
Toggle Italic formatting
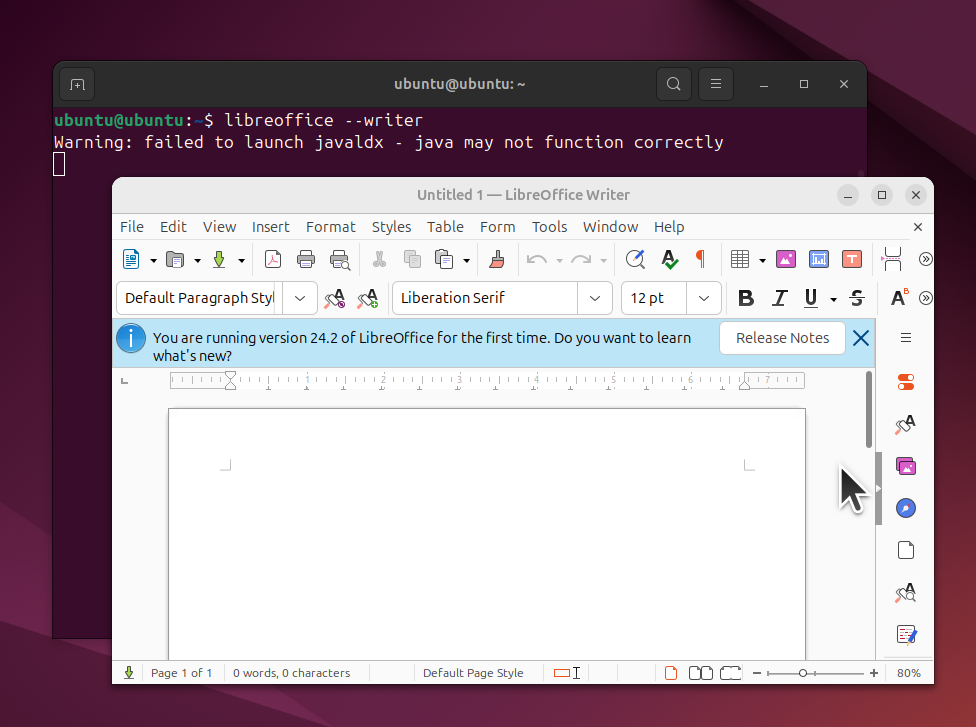[x=779, y=298]
